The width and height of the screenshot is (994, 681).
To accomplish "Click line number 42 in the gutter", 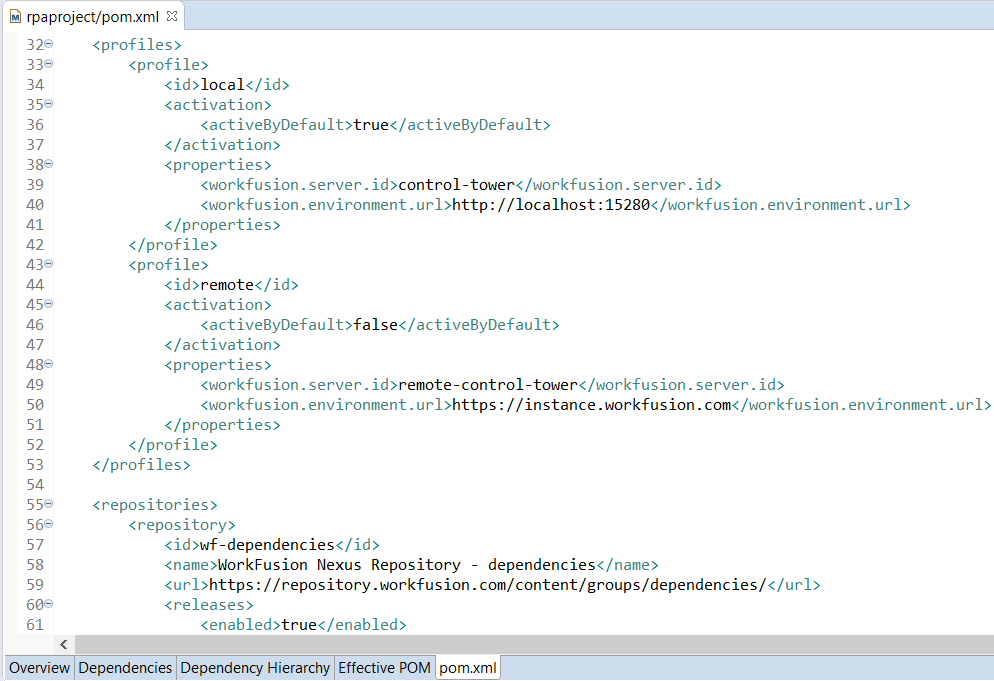I will [x=35, y=245].
